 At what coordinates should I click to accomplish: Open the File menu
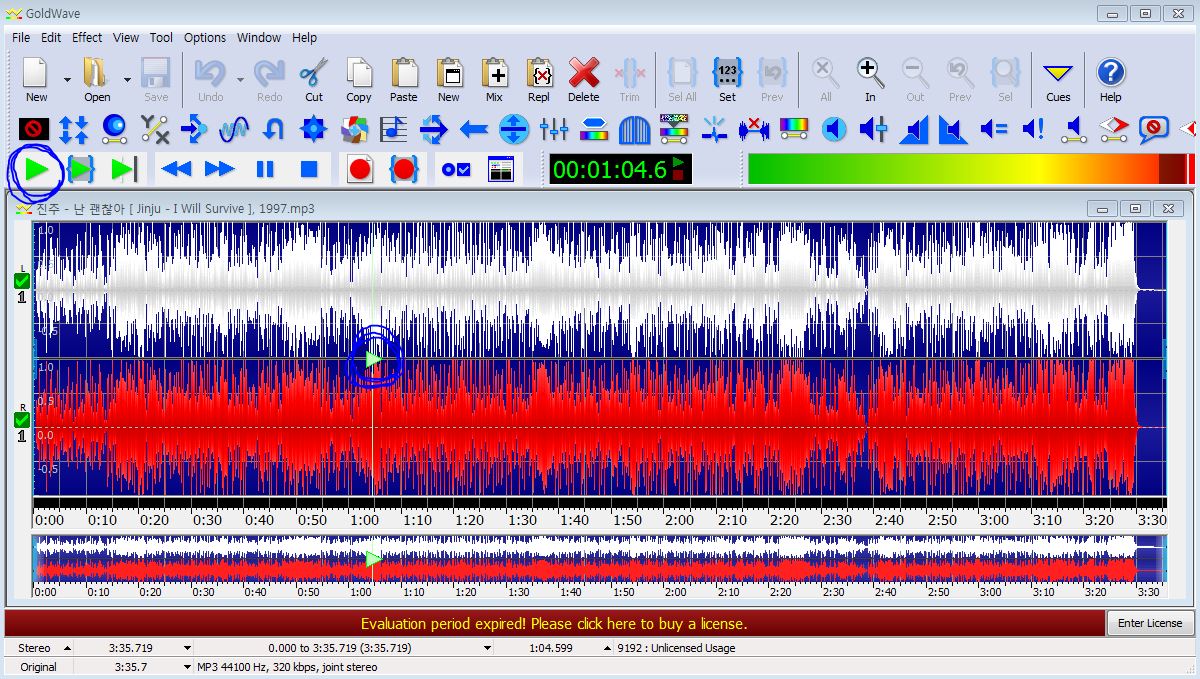(21, 37)
